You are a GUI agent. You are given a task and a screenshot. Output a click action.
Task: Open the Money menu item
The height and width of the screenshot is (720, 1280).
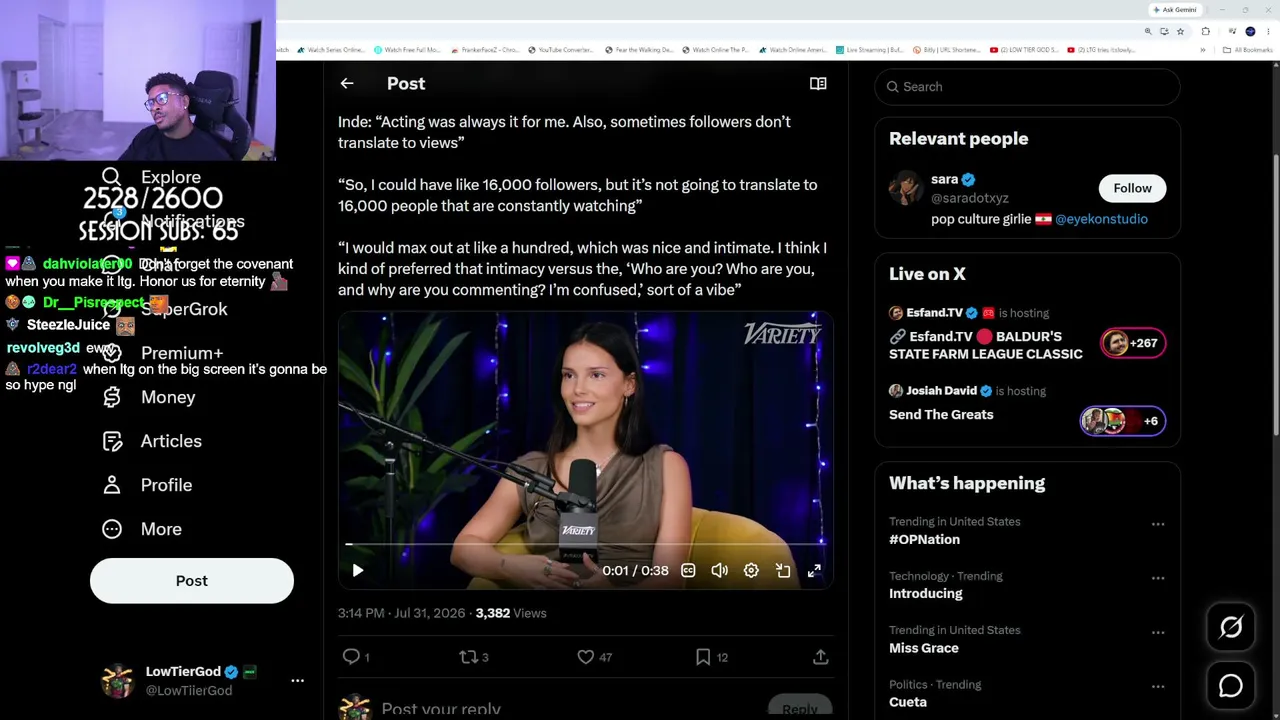coord(149,397)
